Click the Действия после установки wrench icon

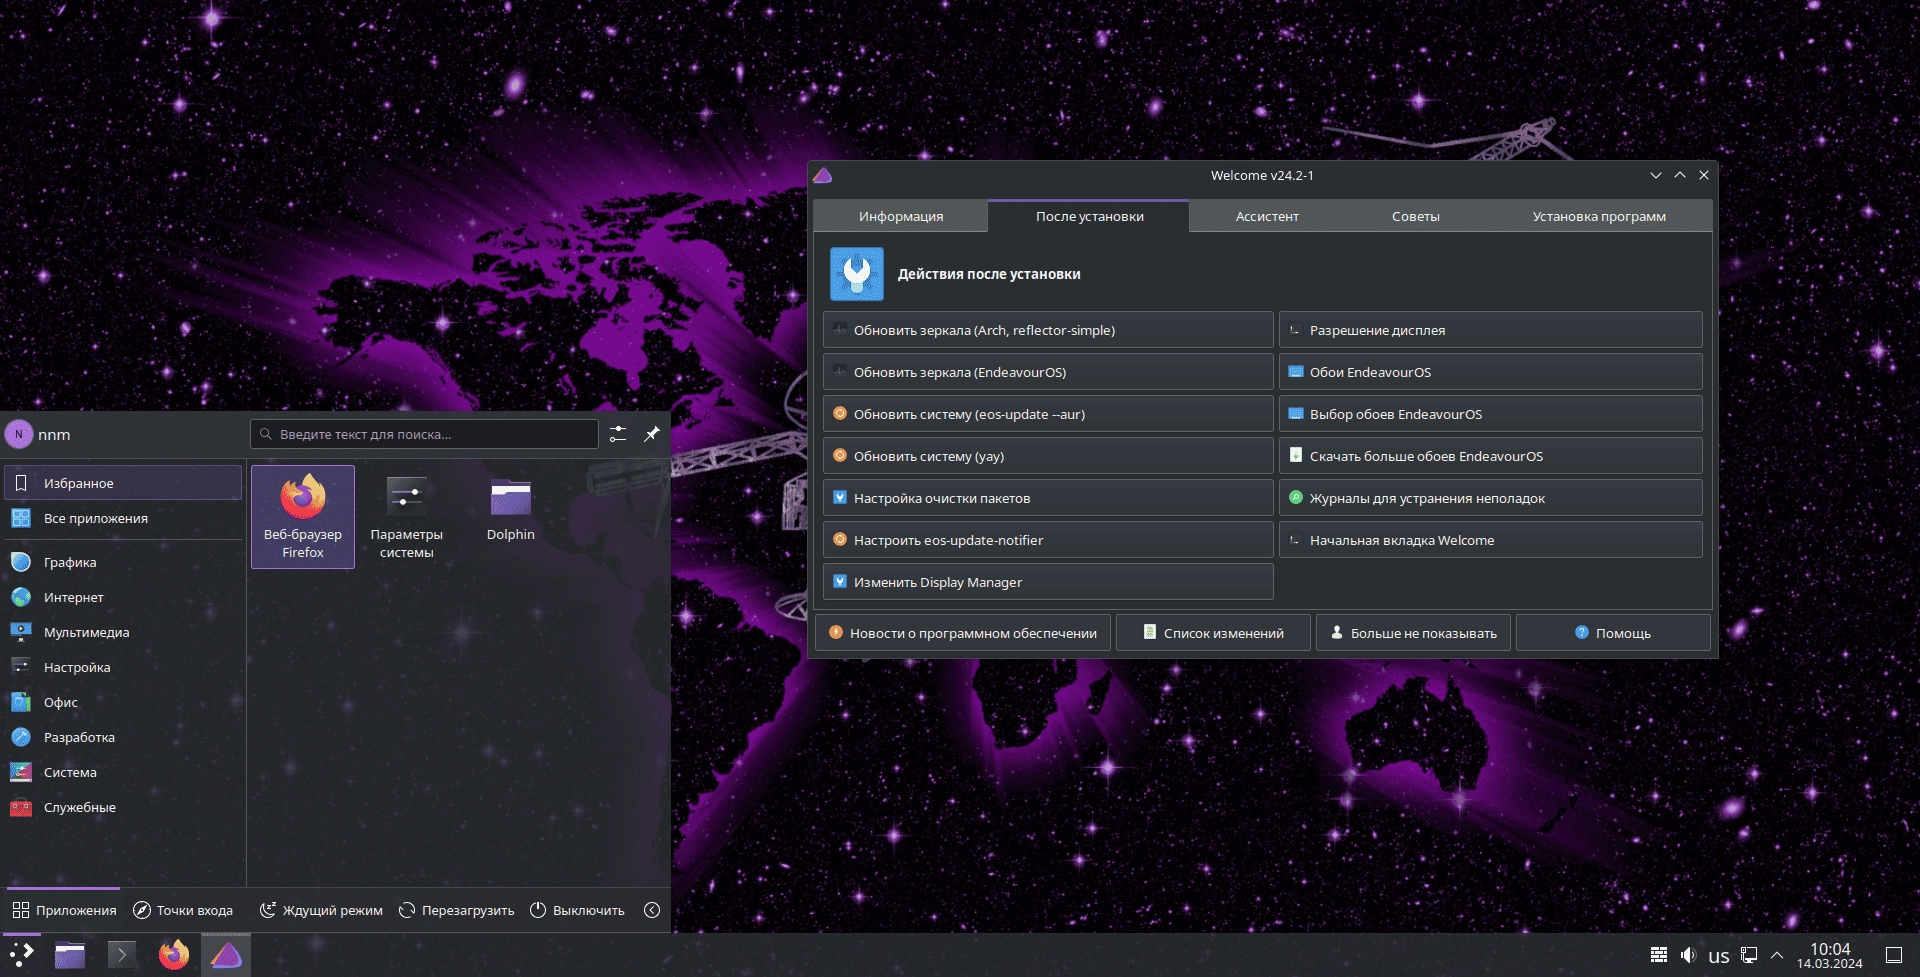click(x=857, y=274)
